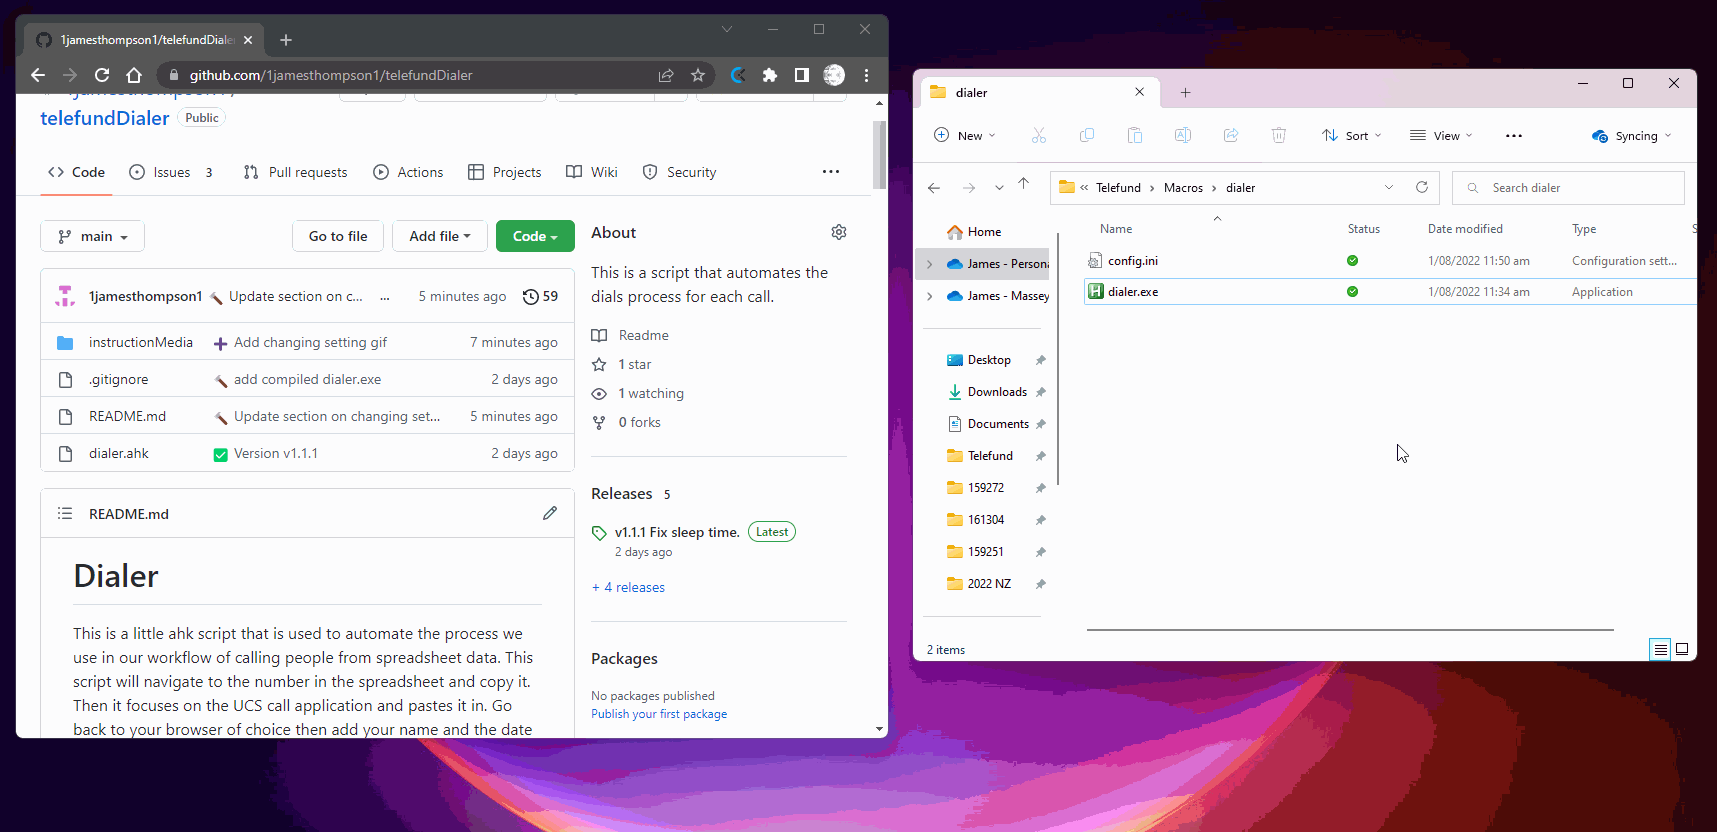Open the green Code dropdown
This screenshot has height=832, width=1717.
coord(535,236)
